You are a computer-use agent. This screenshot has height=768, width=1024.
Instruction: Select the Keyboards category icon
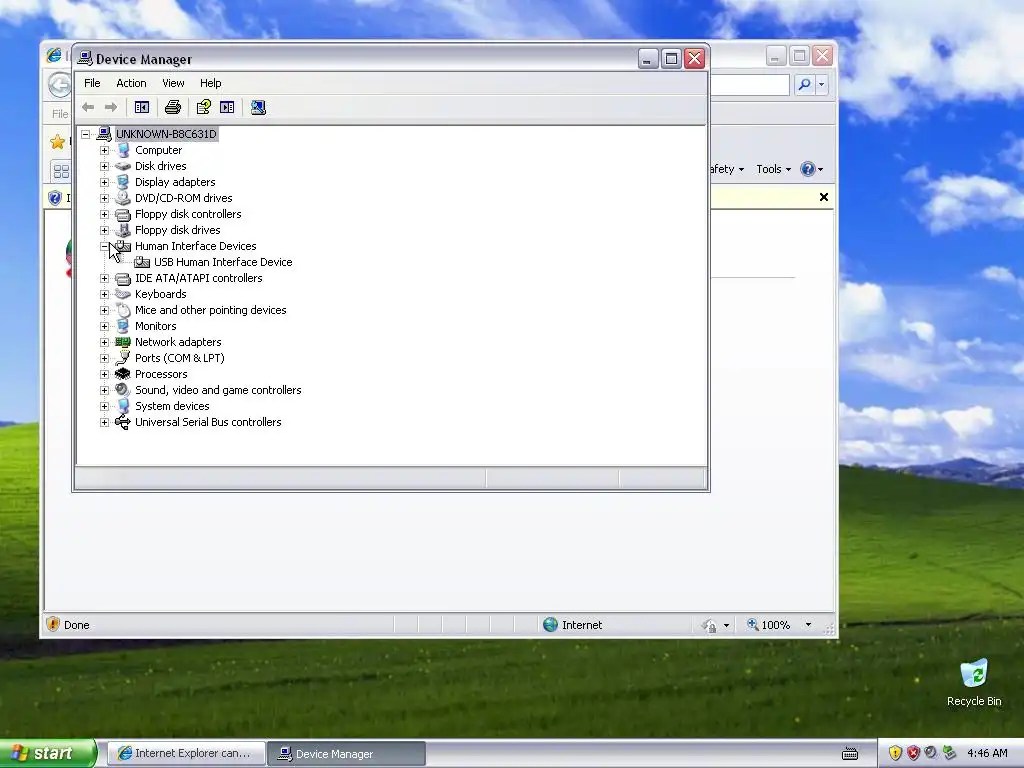(x=123, y=294)
